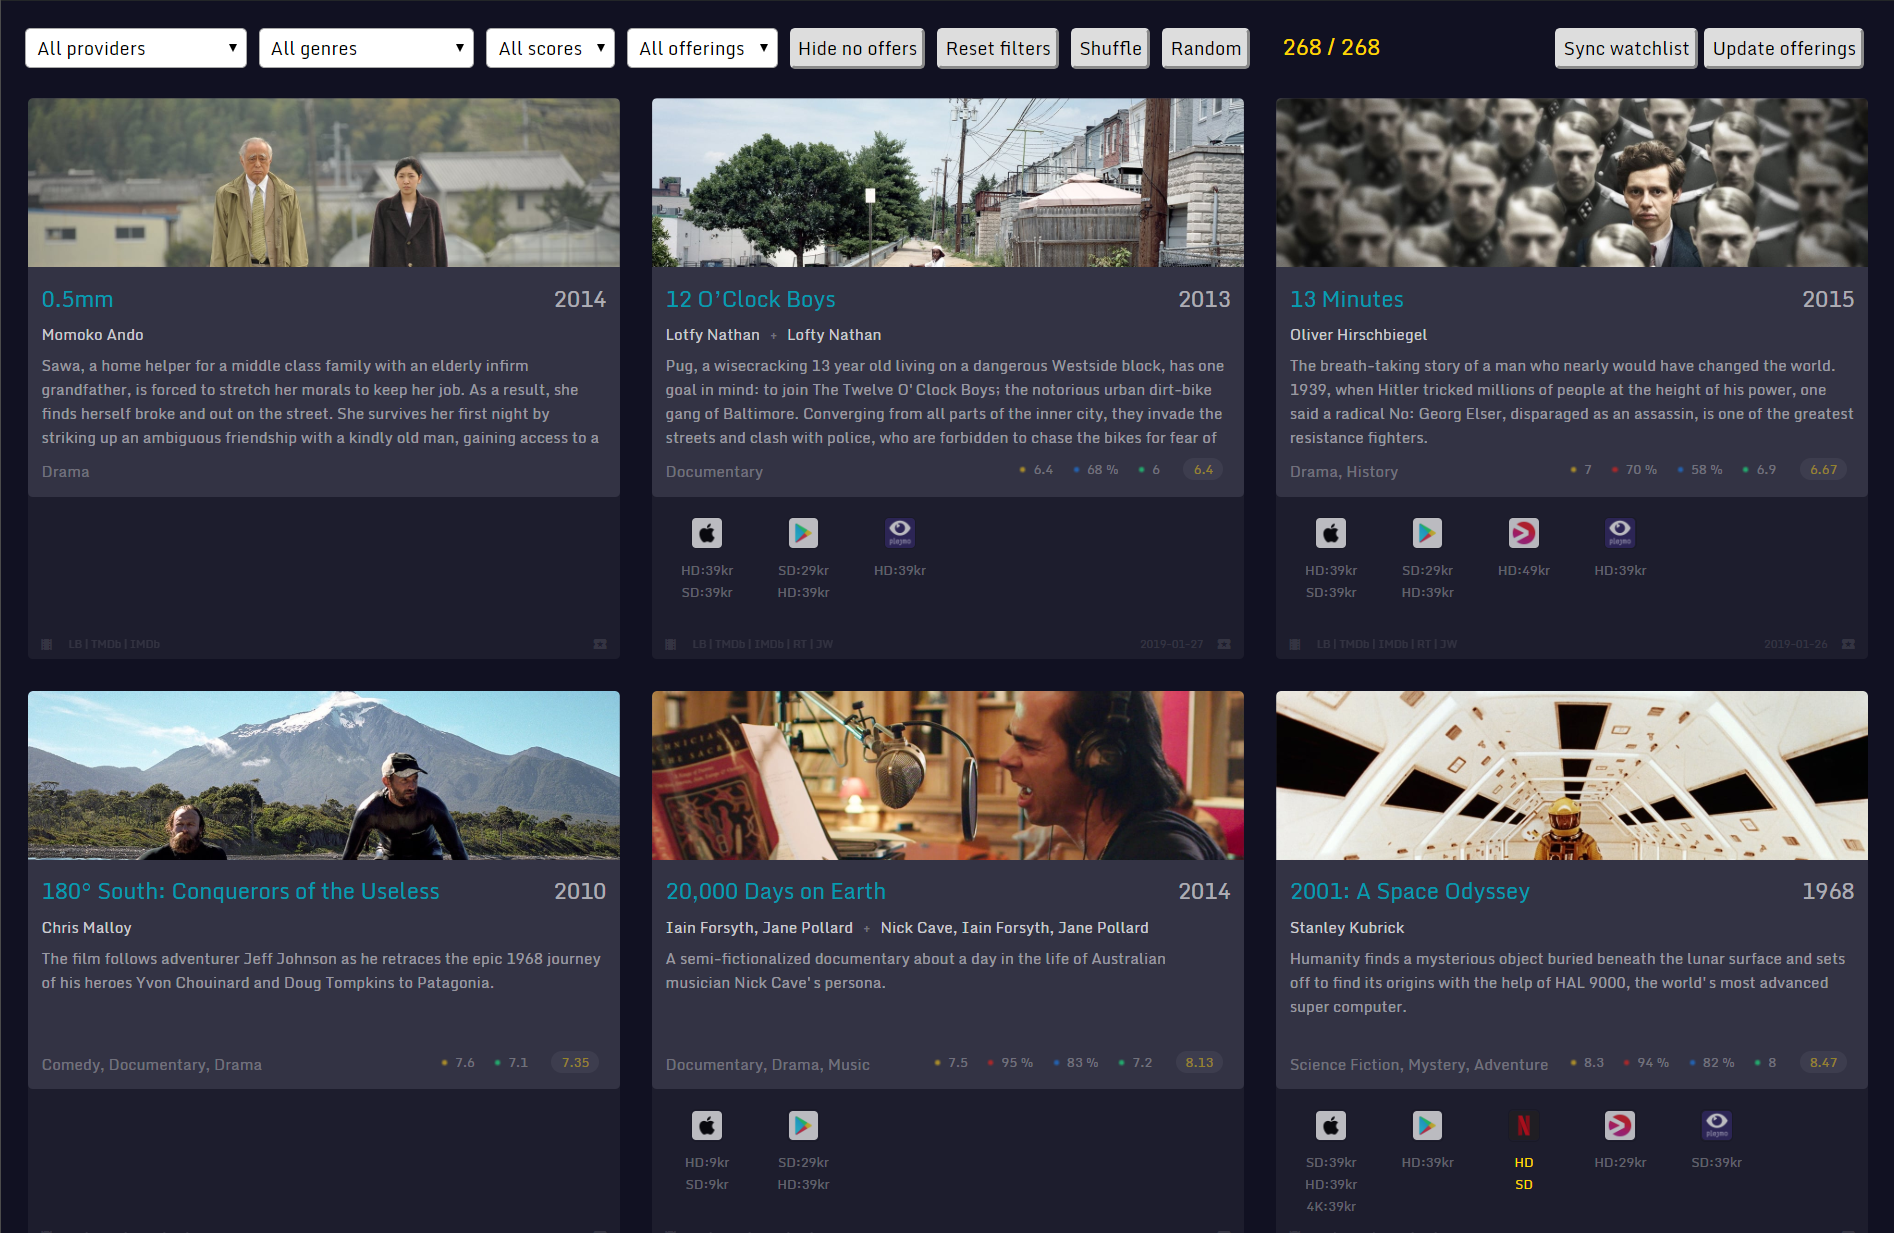Click director name Stanley Kubrick

[1347, 928]
